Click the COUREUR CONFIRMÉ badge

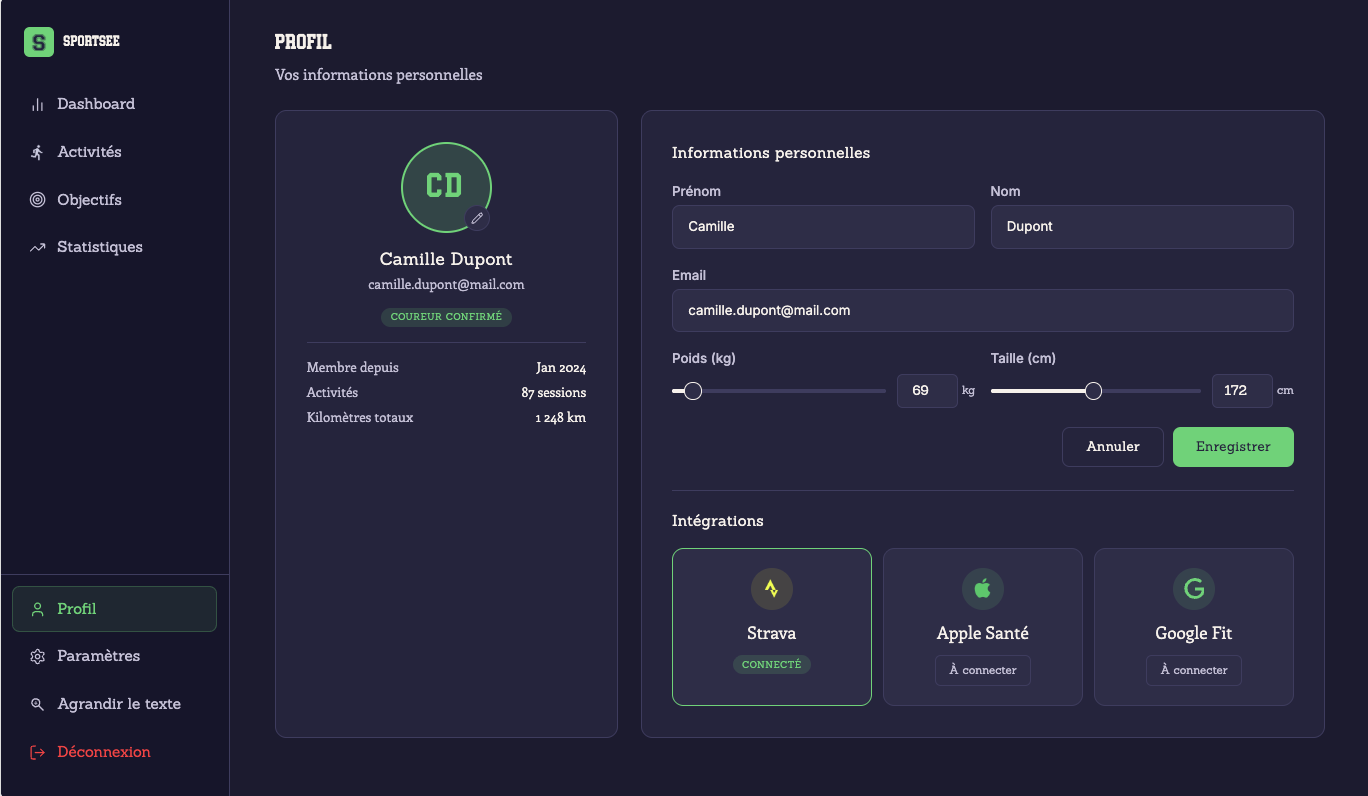pos(446,317)
